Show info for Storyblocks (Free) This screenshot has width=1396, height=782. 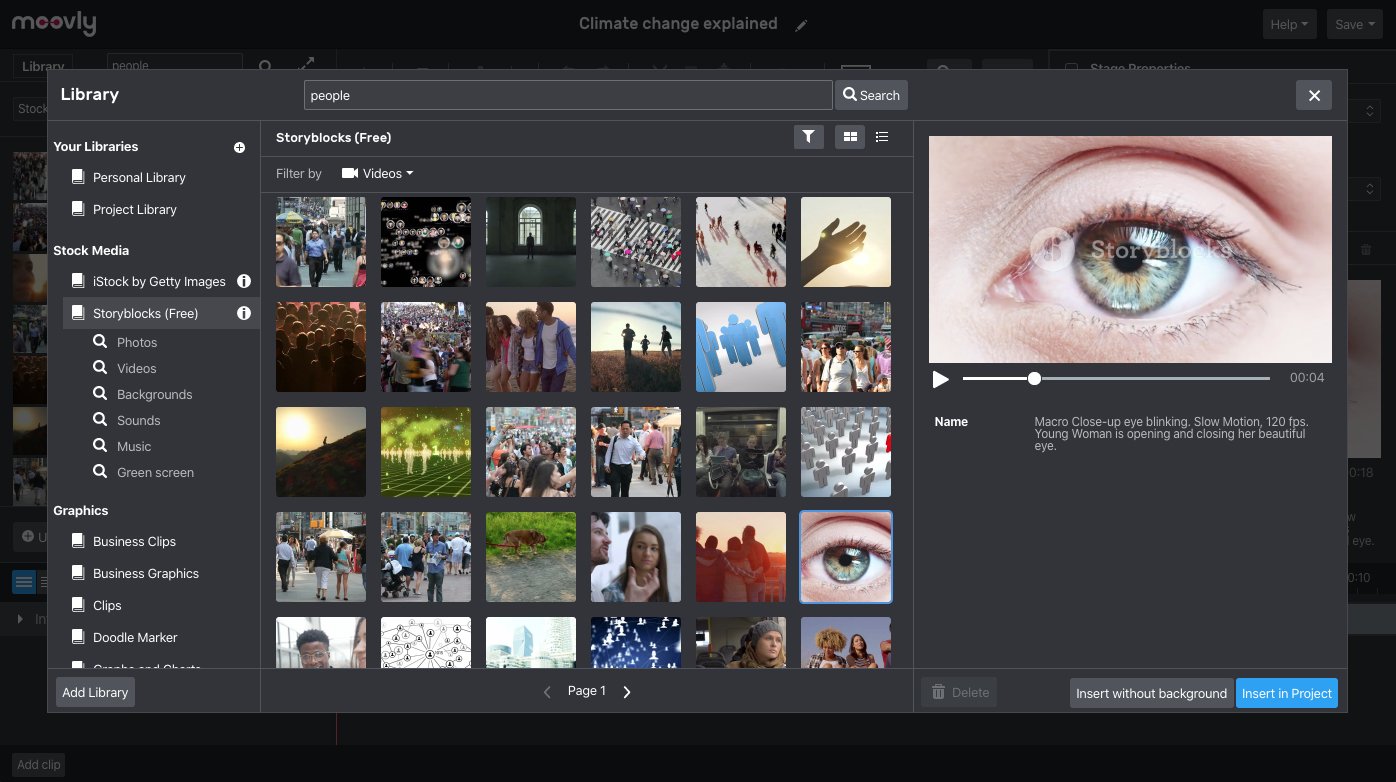[243, 313]
